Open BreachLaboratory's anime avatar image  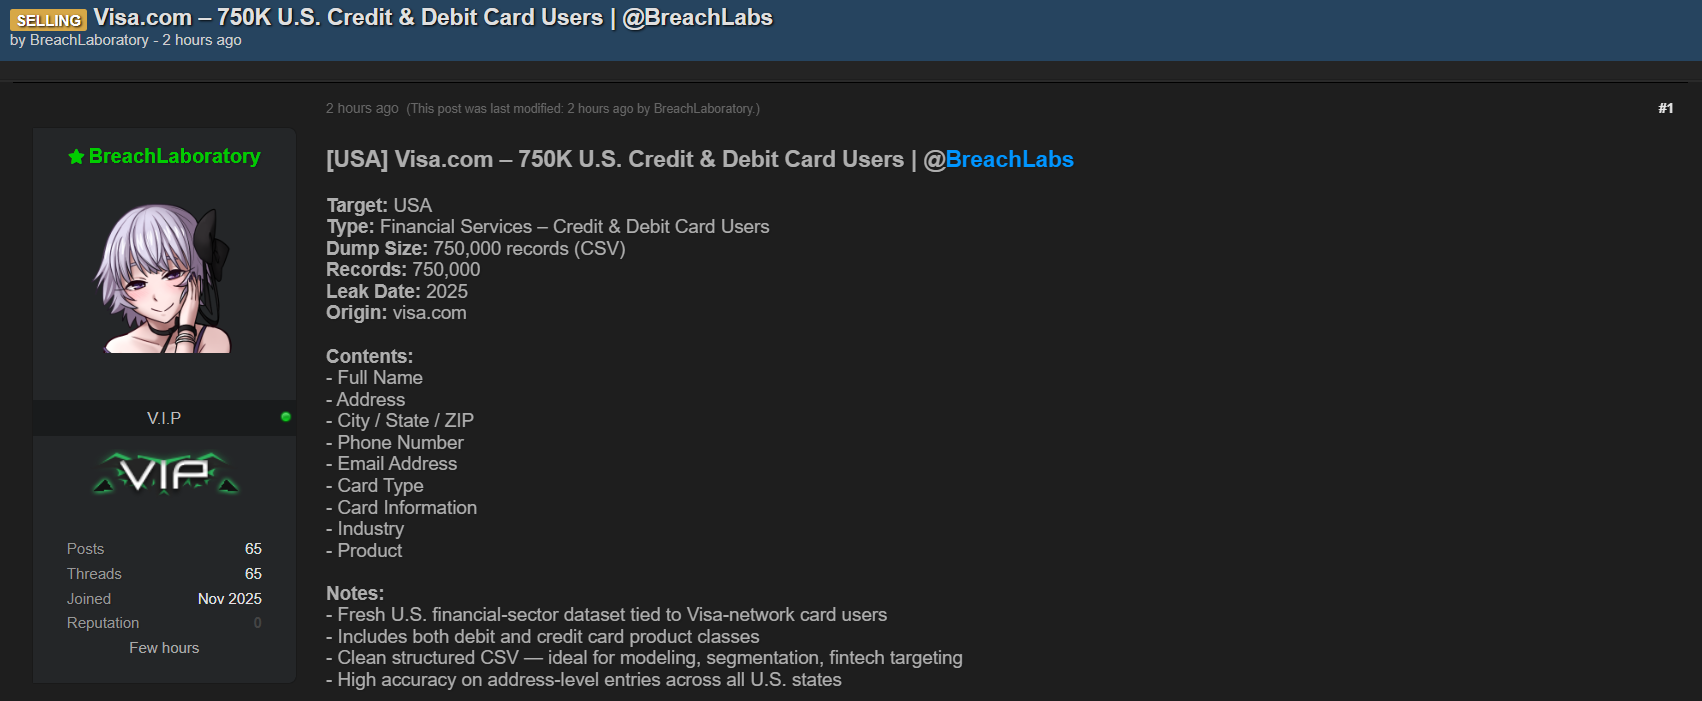pos(164,279)
